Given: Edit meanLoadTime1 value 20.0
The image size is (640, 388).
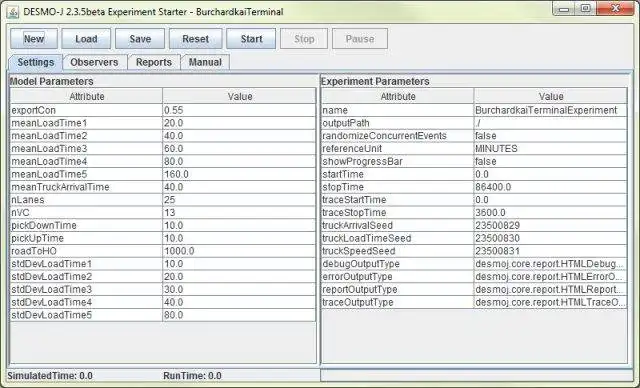Looking at the screenshot, I should point(239,123).
